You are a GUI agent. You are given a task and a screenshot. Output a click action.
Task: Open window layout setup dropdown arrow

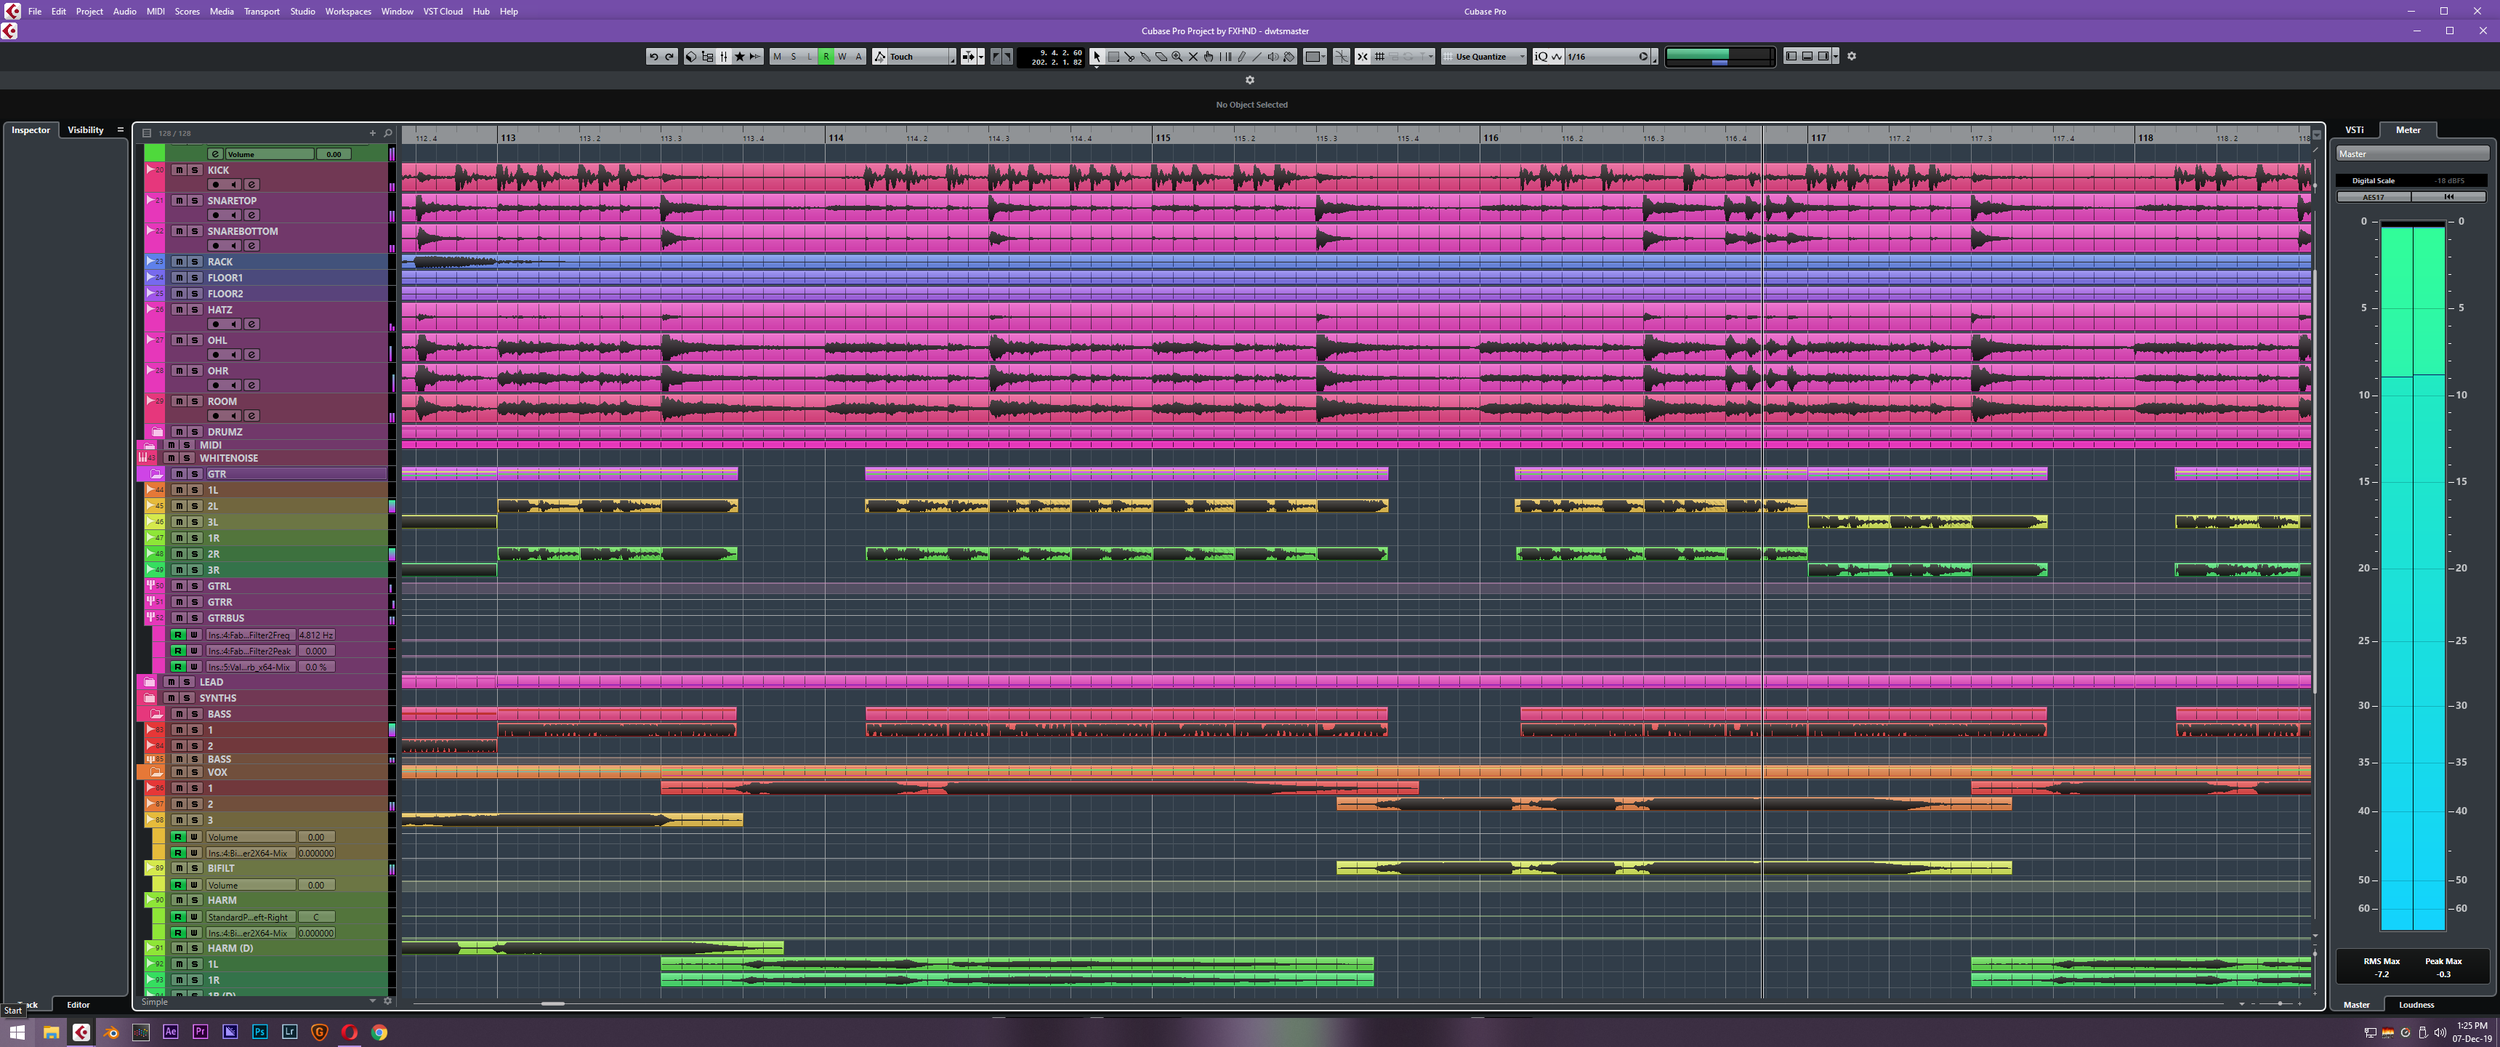1835,56
